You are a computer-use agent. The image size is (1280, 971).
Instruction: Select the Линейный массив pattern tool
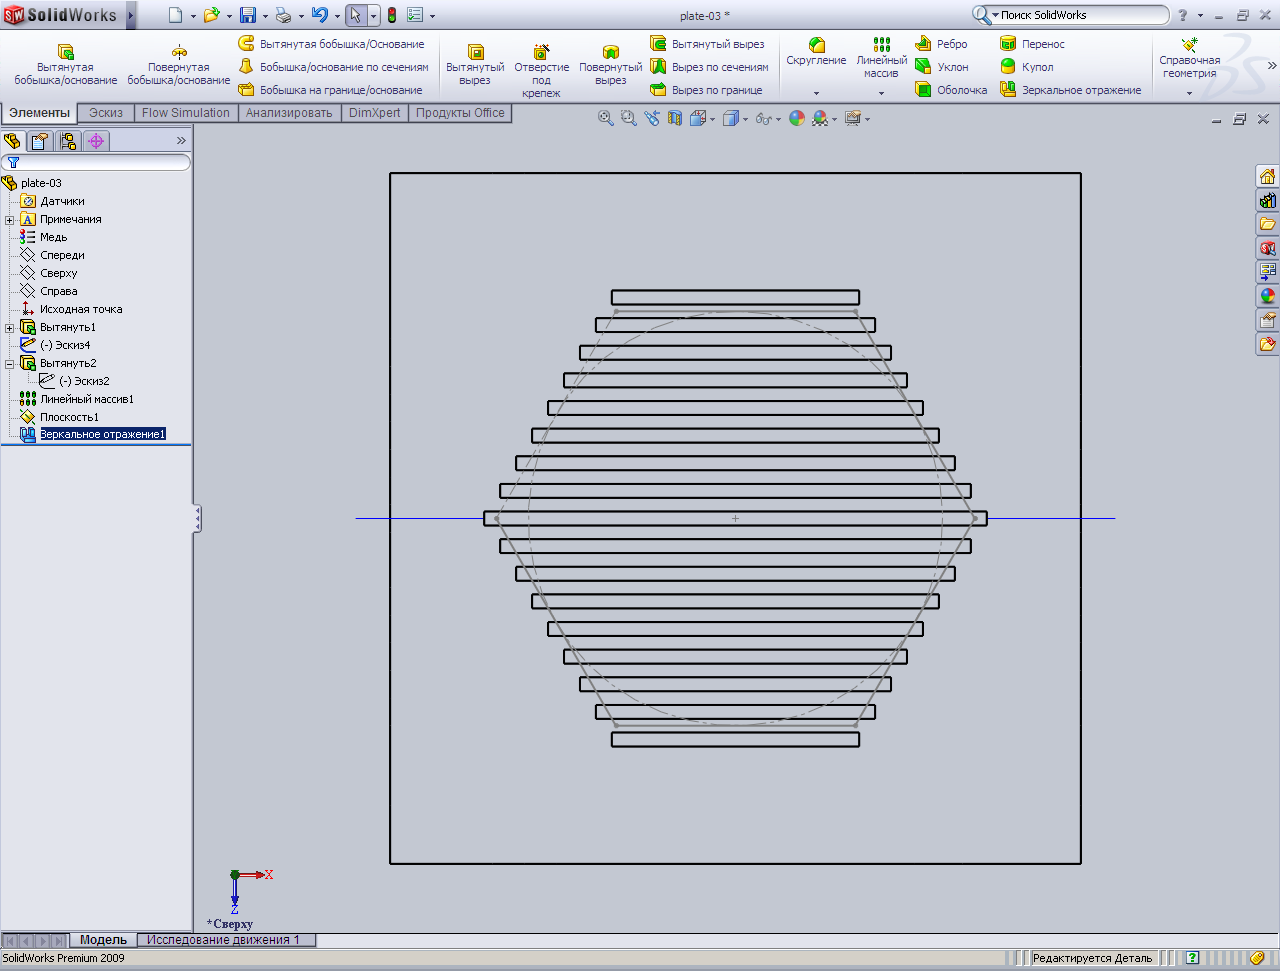point(881,58)
